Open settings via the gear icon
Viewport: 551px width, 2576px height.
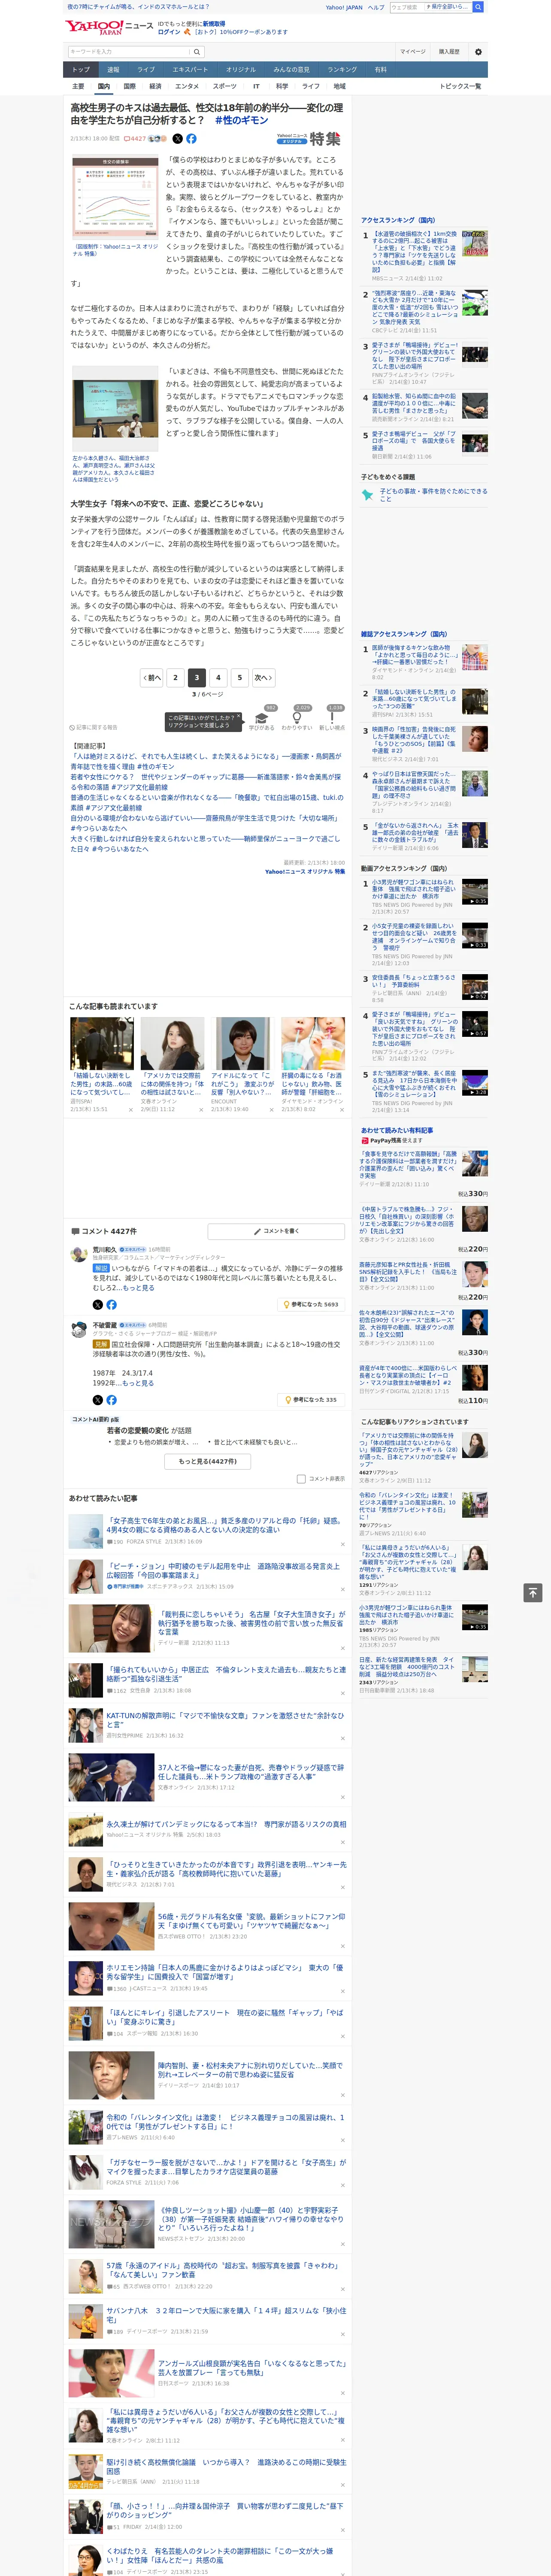pos(478,52)
